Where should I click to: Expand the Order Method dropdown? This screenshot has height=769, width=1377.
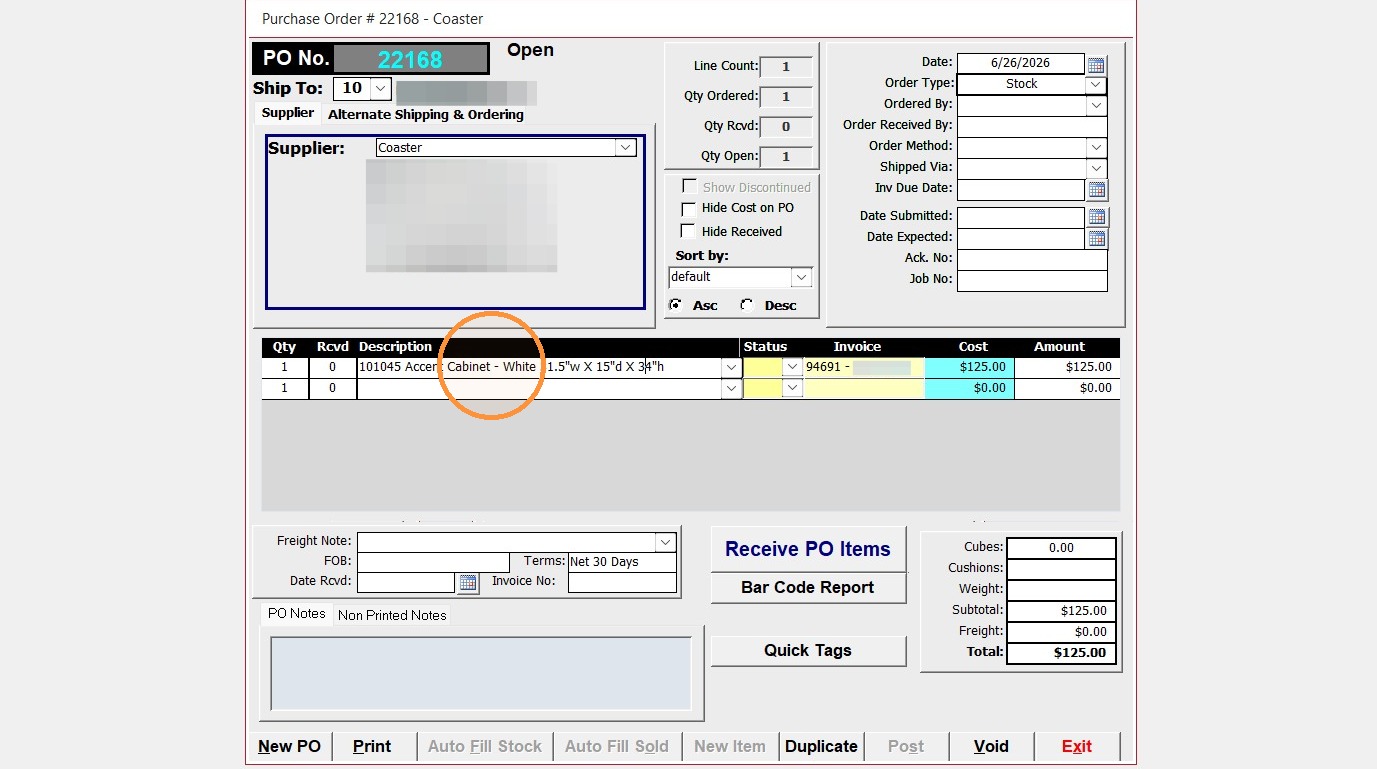coord(1097,147)
